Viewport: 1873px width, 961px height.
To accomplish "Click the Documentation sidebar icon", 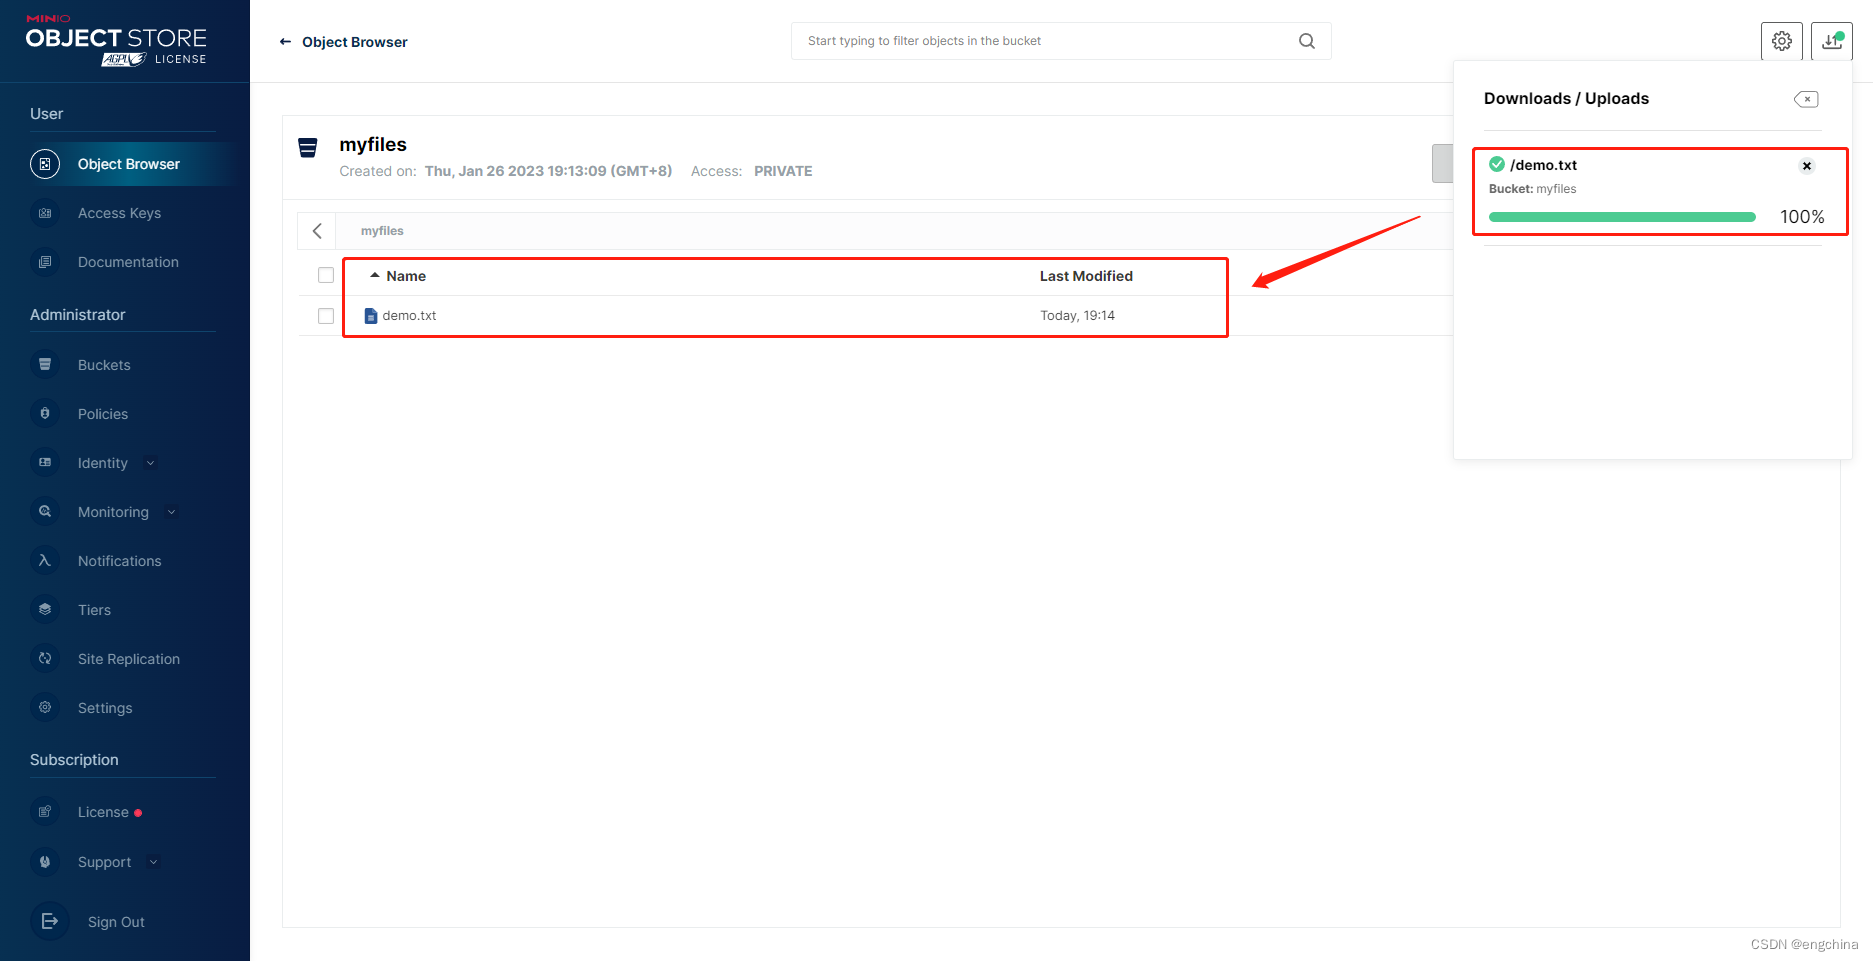I will (x=45, y=262).
